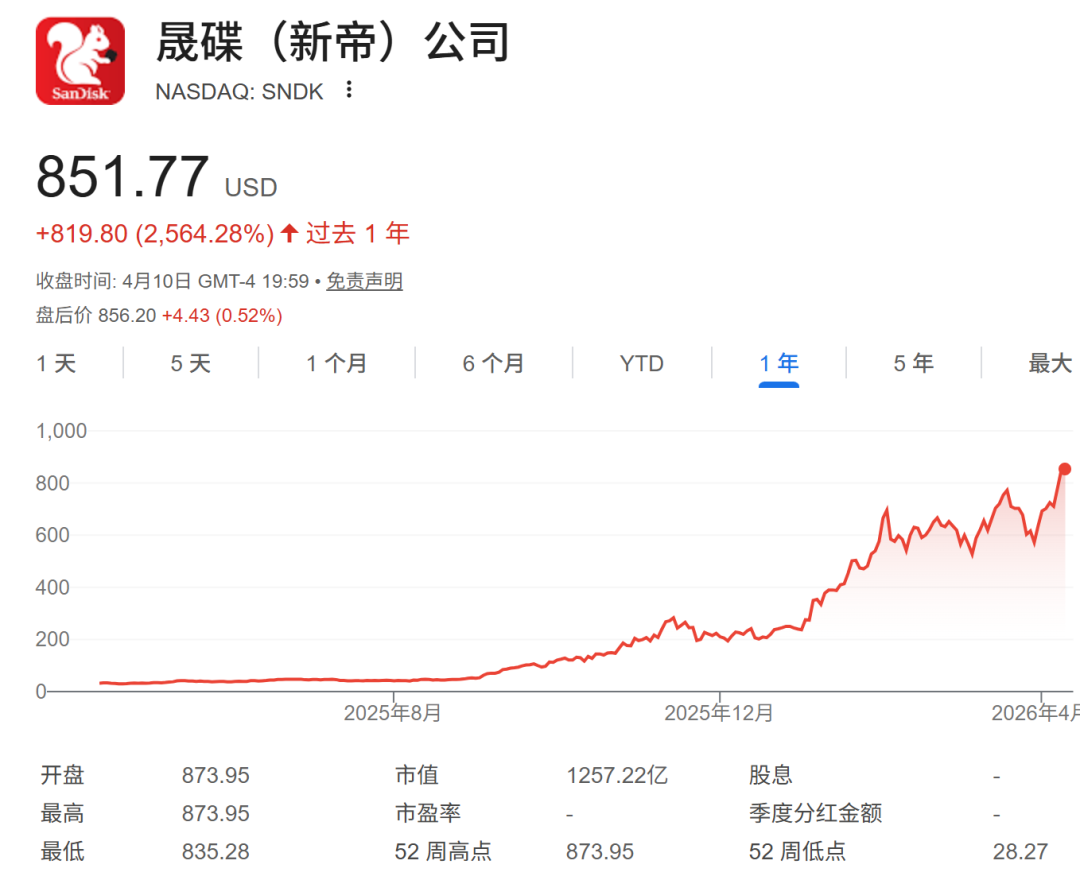Switch to the YTD chart view
The height and width of the screenshot is (876, 1080).
[640, 363]
